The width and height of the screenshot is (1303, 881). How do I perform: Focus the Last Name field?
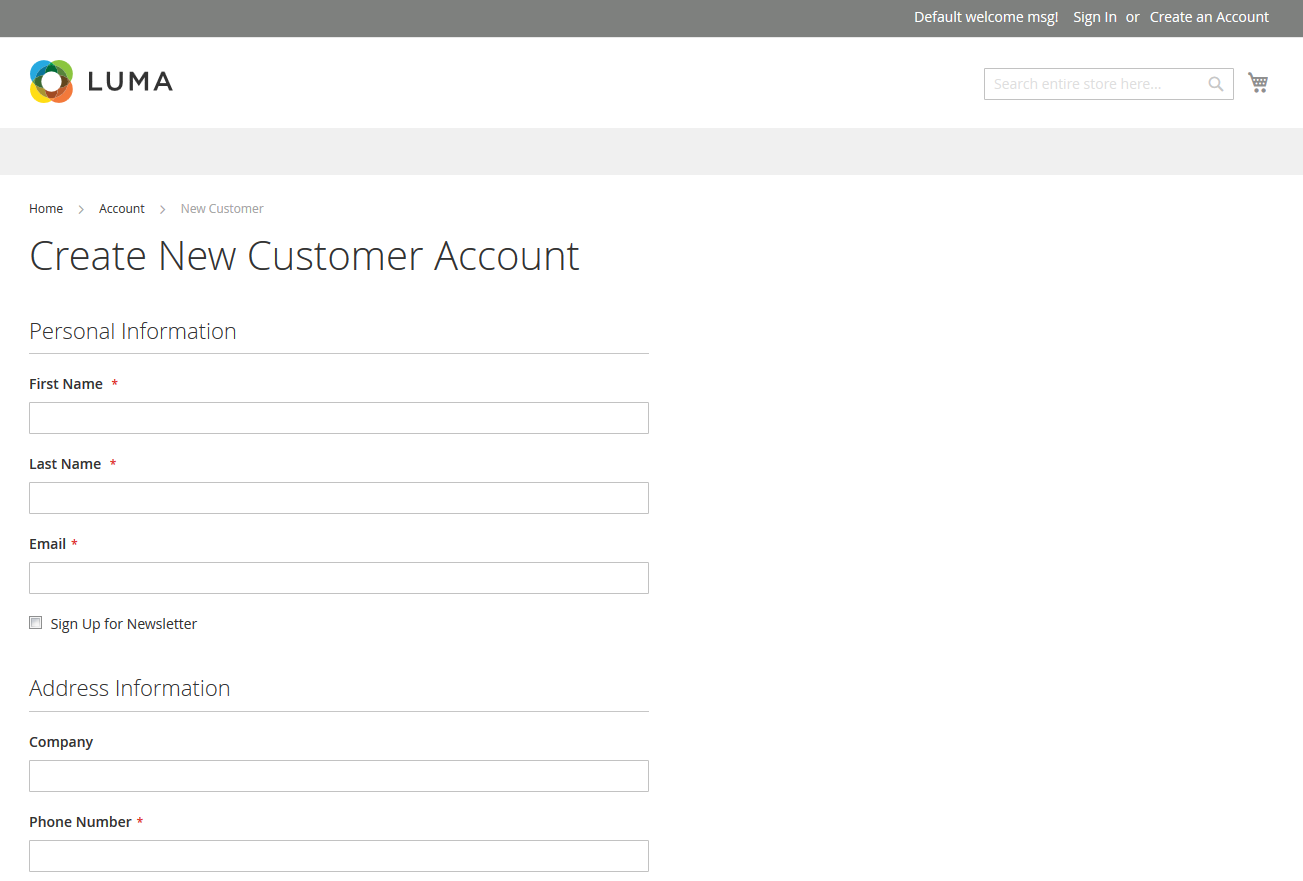(x=339, y=498)
